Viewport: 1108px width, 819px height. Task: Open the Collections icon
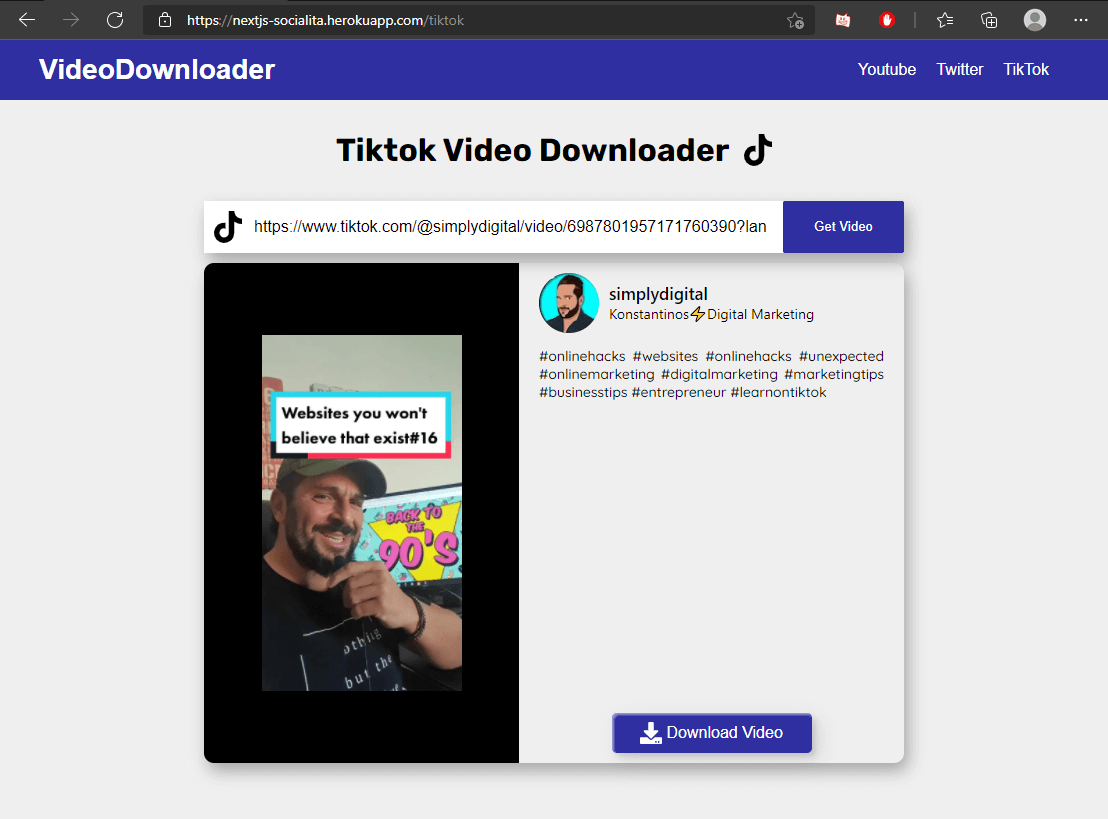point(989,20)
